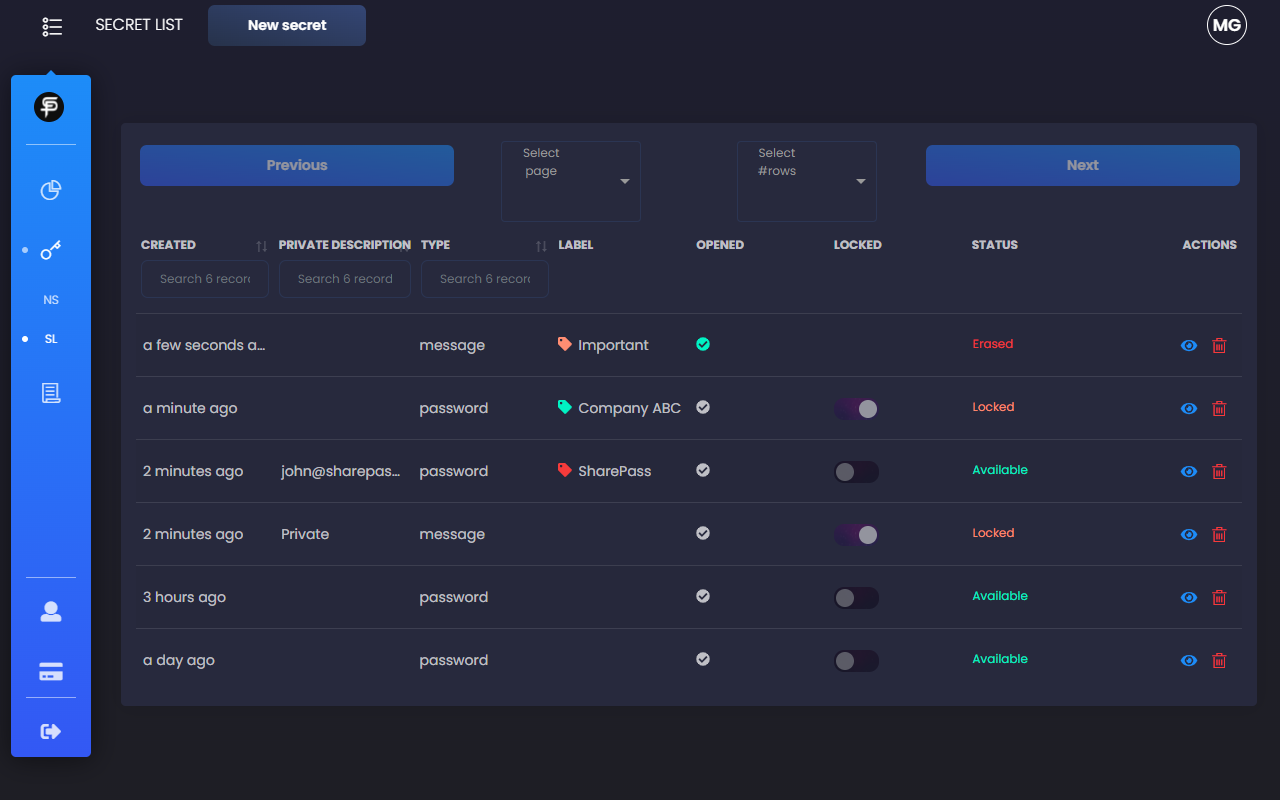
Task: Unlock the Company ABC password toggle
Action: [x=857, y=409]
